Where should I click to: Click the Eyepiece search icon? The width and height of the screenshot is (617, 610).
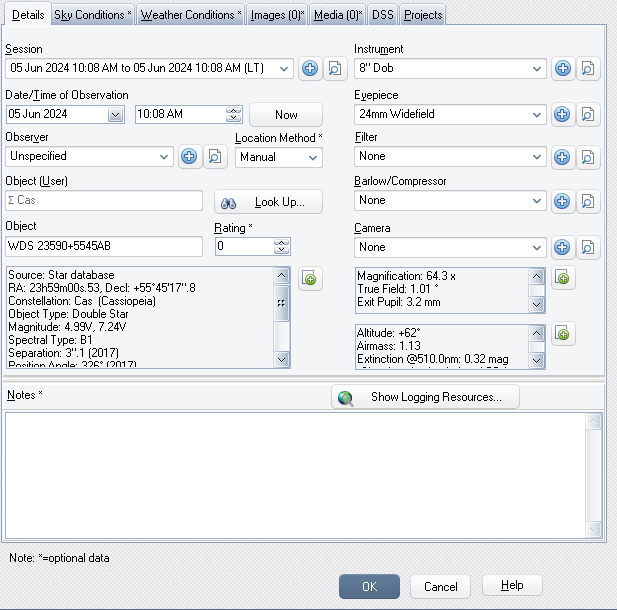588,114
